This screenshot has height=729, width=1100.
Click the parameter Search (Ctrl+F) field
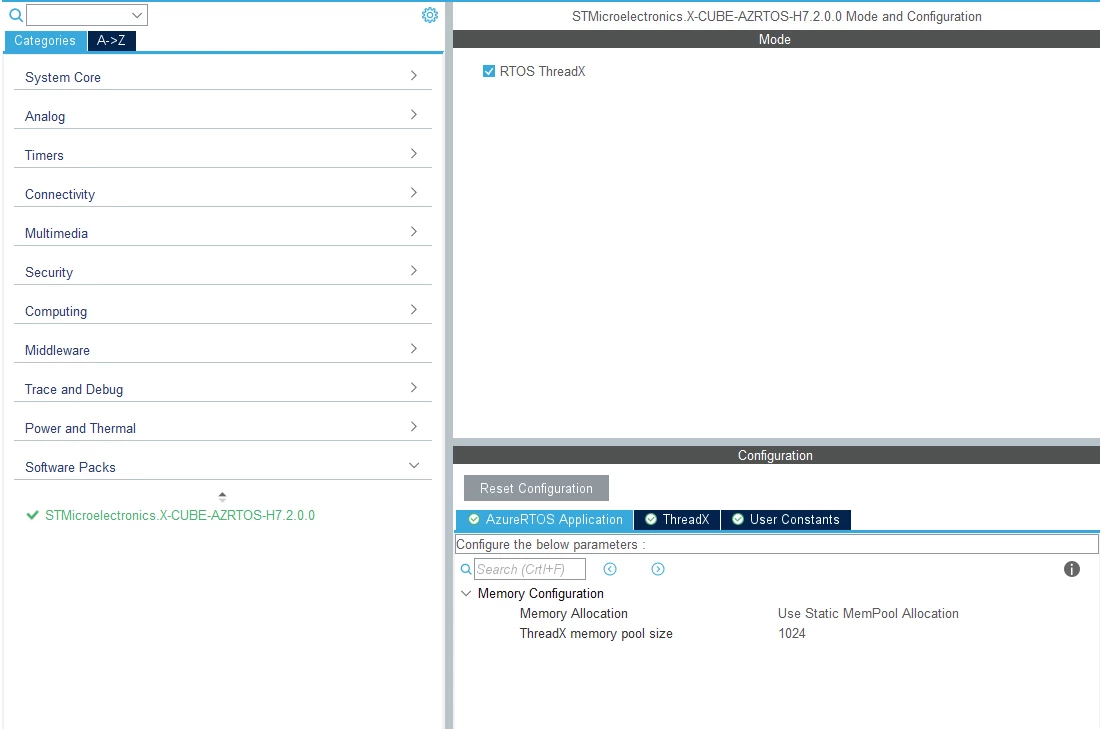click(x=530, y=569)
